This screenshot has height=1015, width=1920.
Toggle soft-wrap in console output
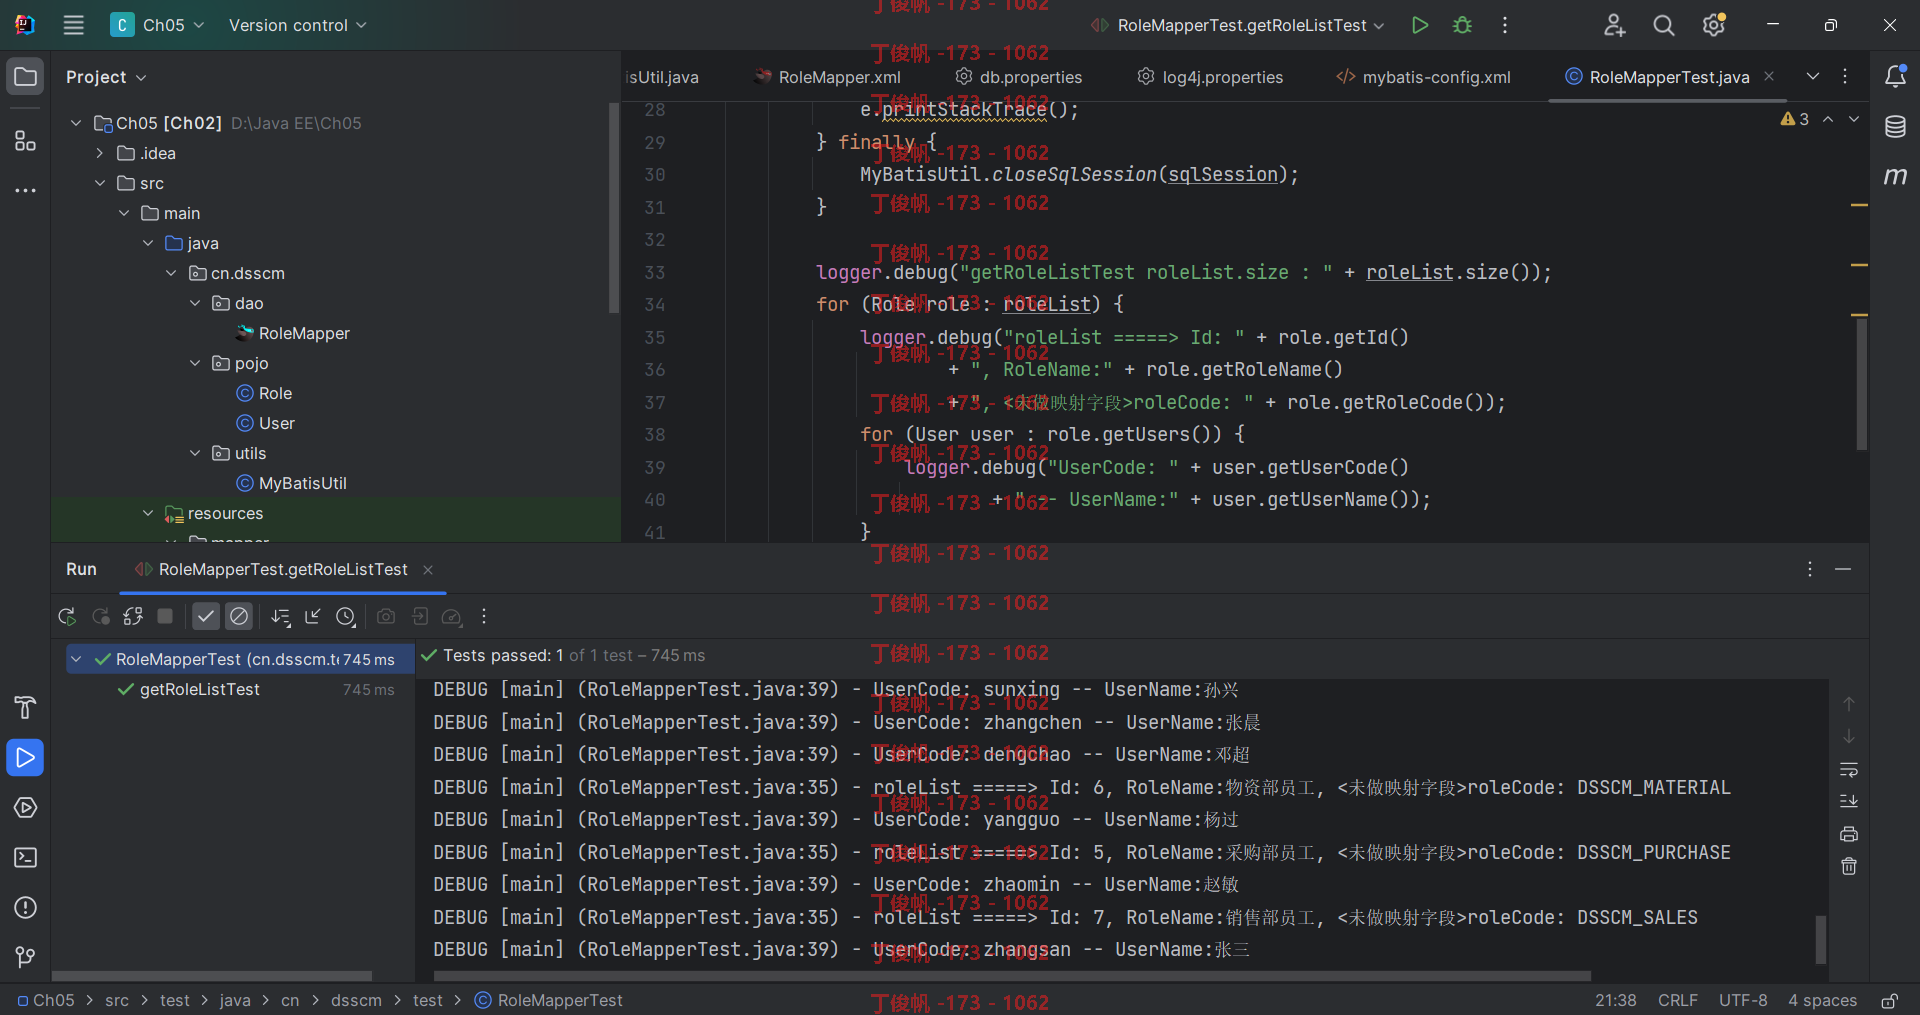click(1849, 770)
